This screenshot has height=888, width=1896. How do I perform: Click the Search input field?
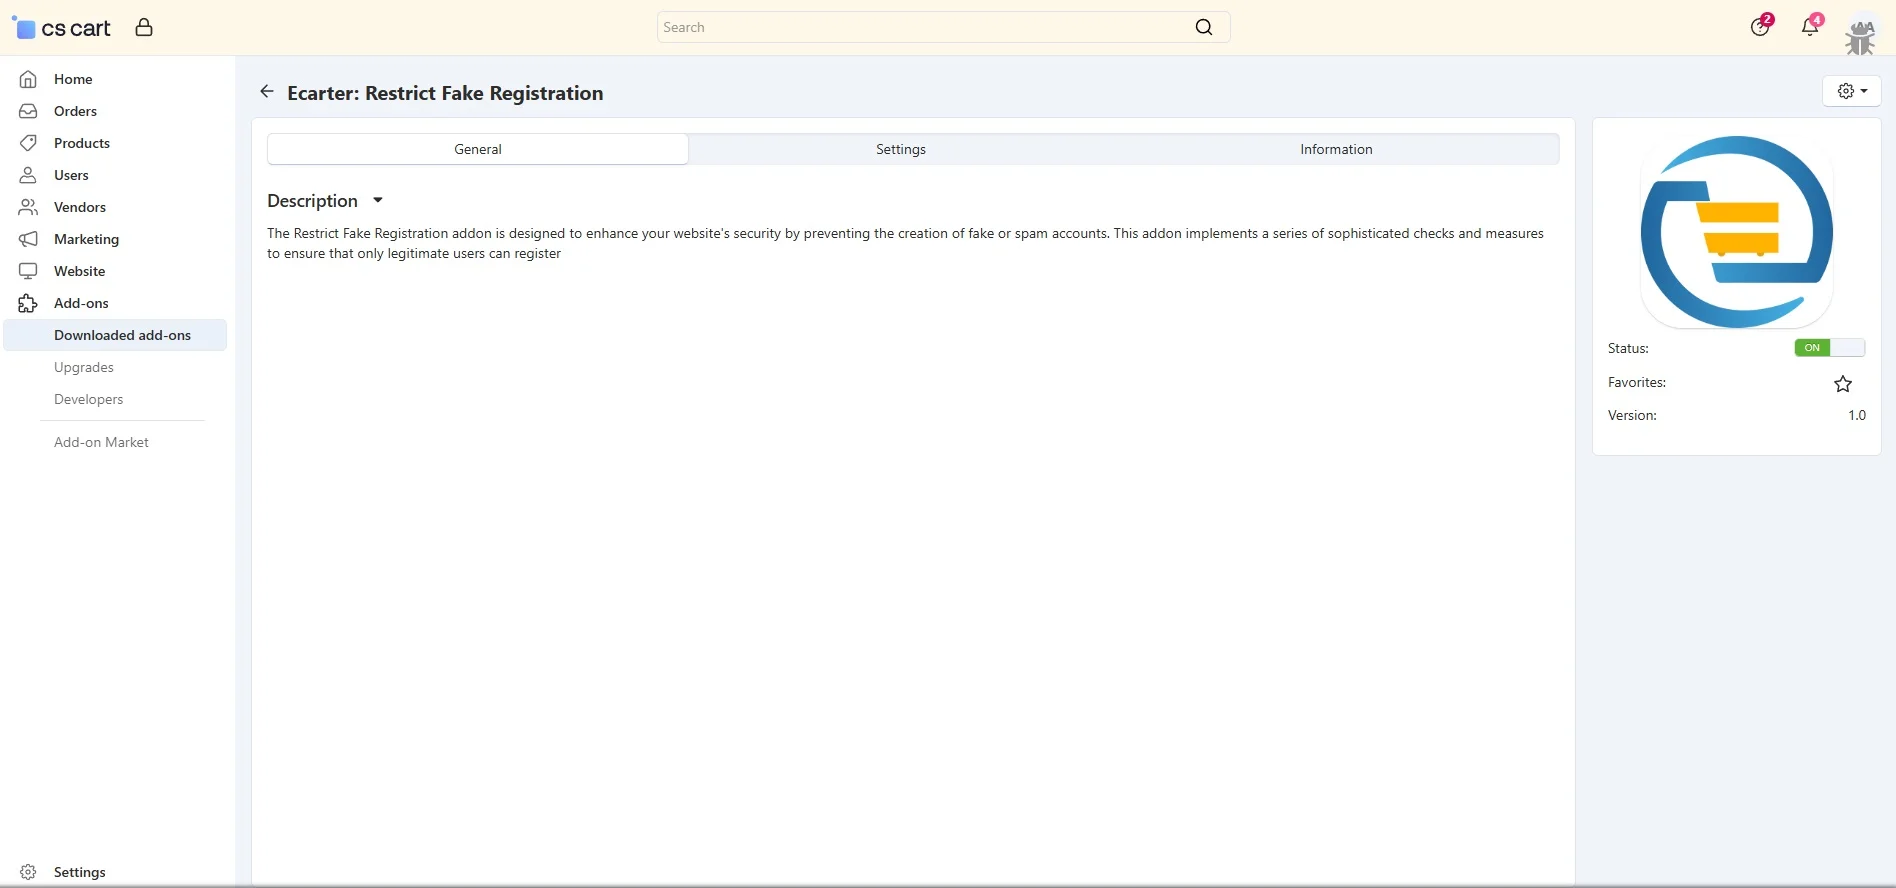[920, 27]
